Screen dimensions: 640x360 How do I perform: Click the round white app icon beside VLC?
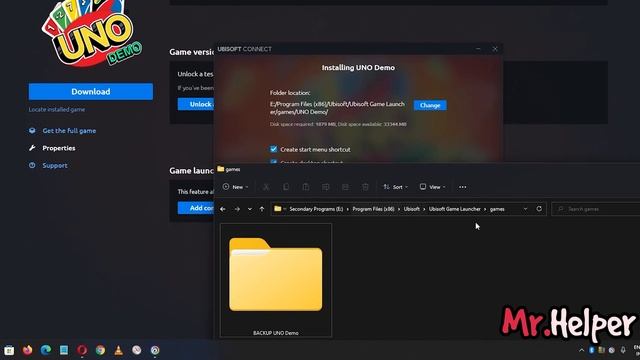click(137, 350)
